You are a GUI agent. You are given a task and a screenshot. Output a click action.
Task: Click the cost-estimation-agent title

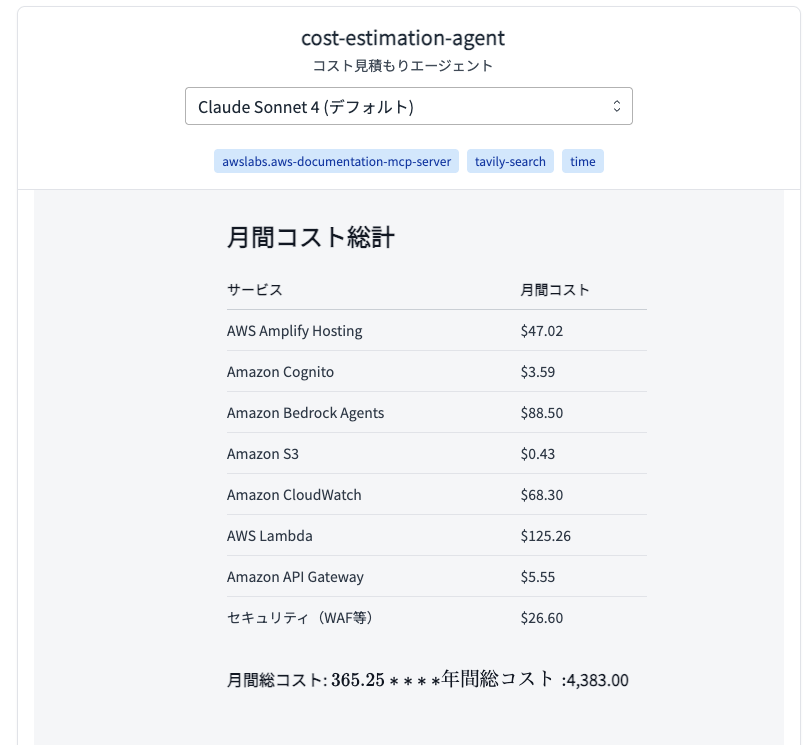(403, 38)
